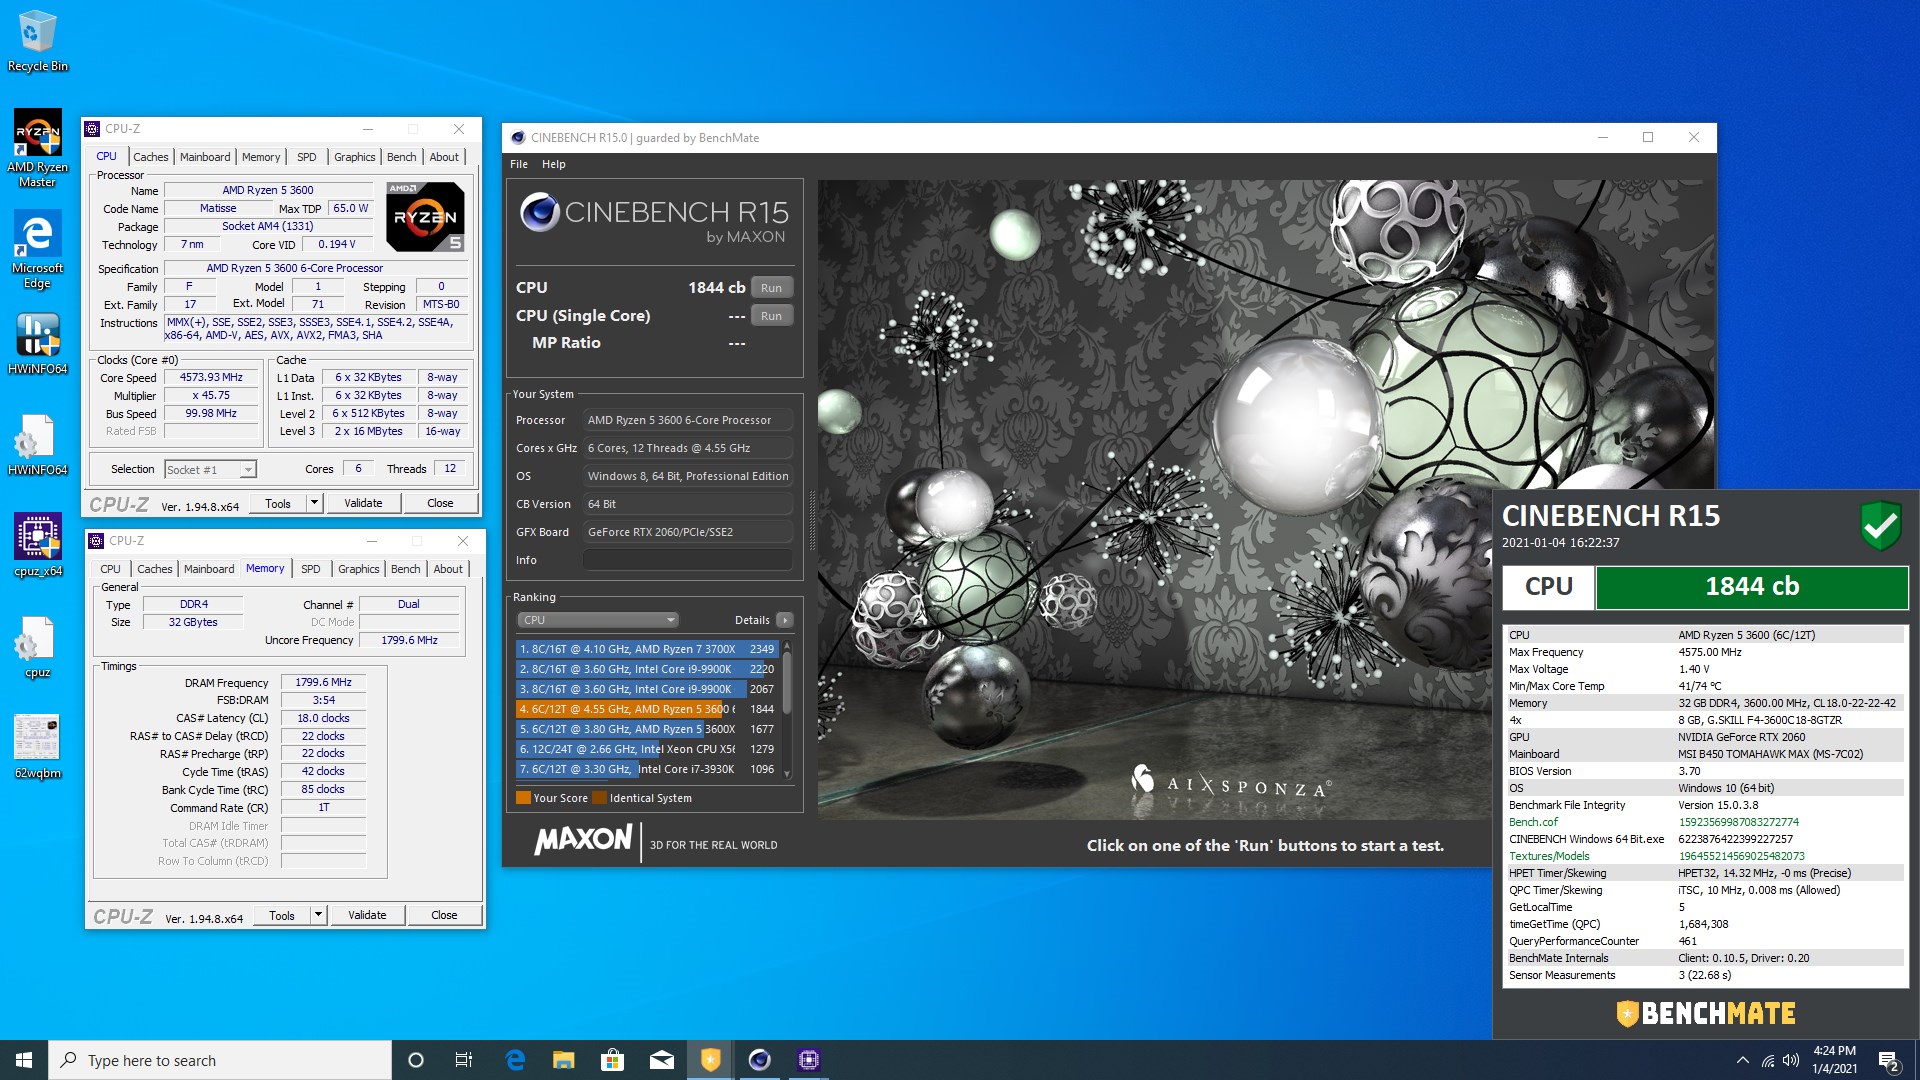
Task: Open Cortana from the taskbar
Action: (x=416, y=1060)
